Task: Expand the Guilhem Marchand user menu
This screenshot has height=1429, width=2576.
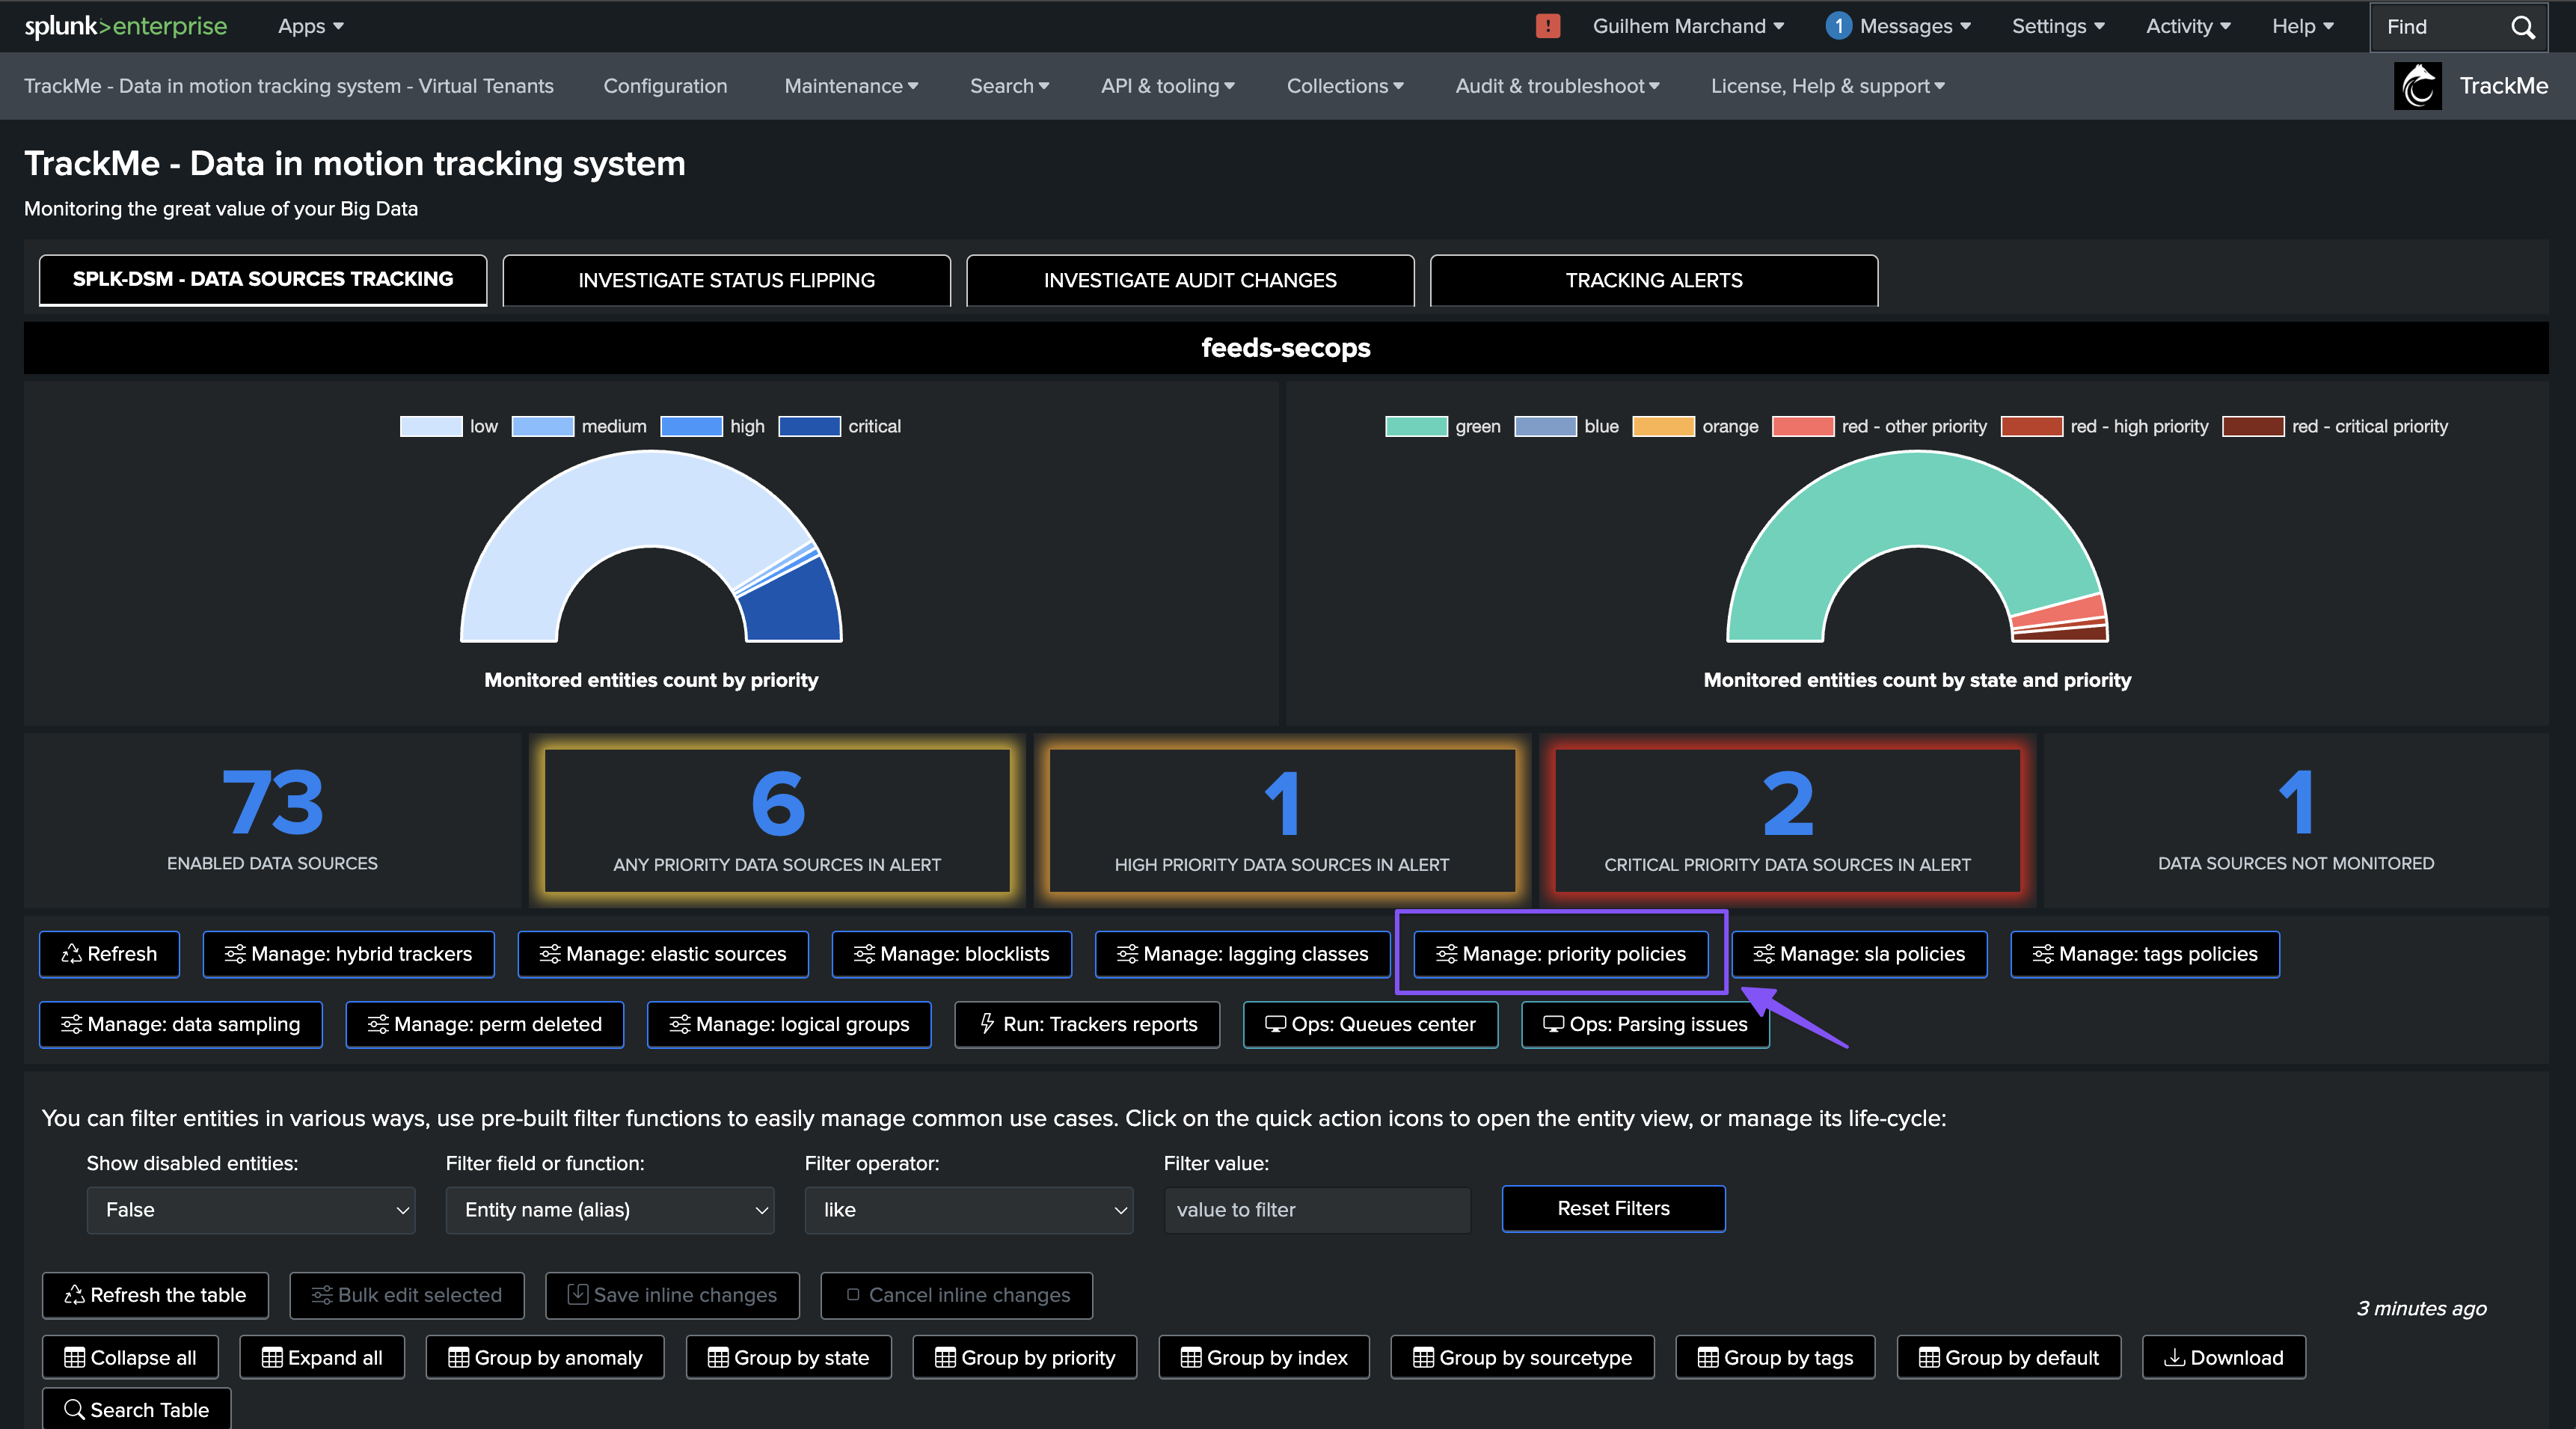Action: pos(1688,26)
